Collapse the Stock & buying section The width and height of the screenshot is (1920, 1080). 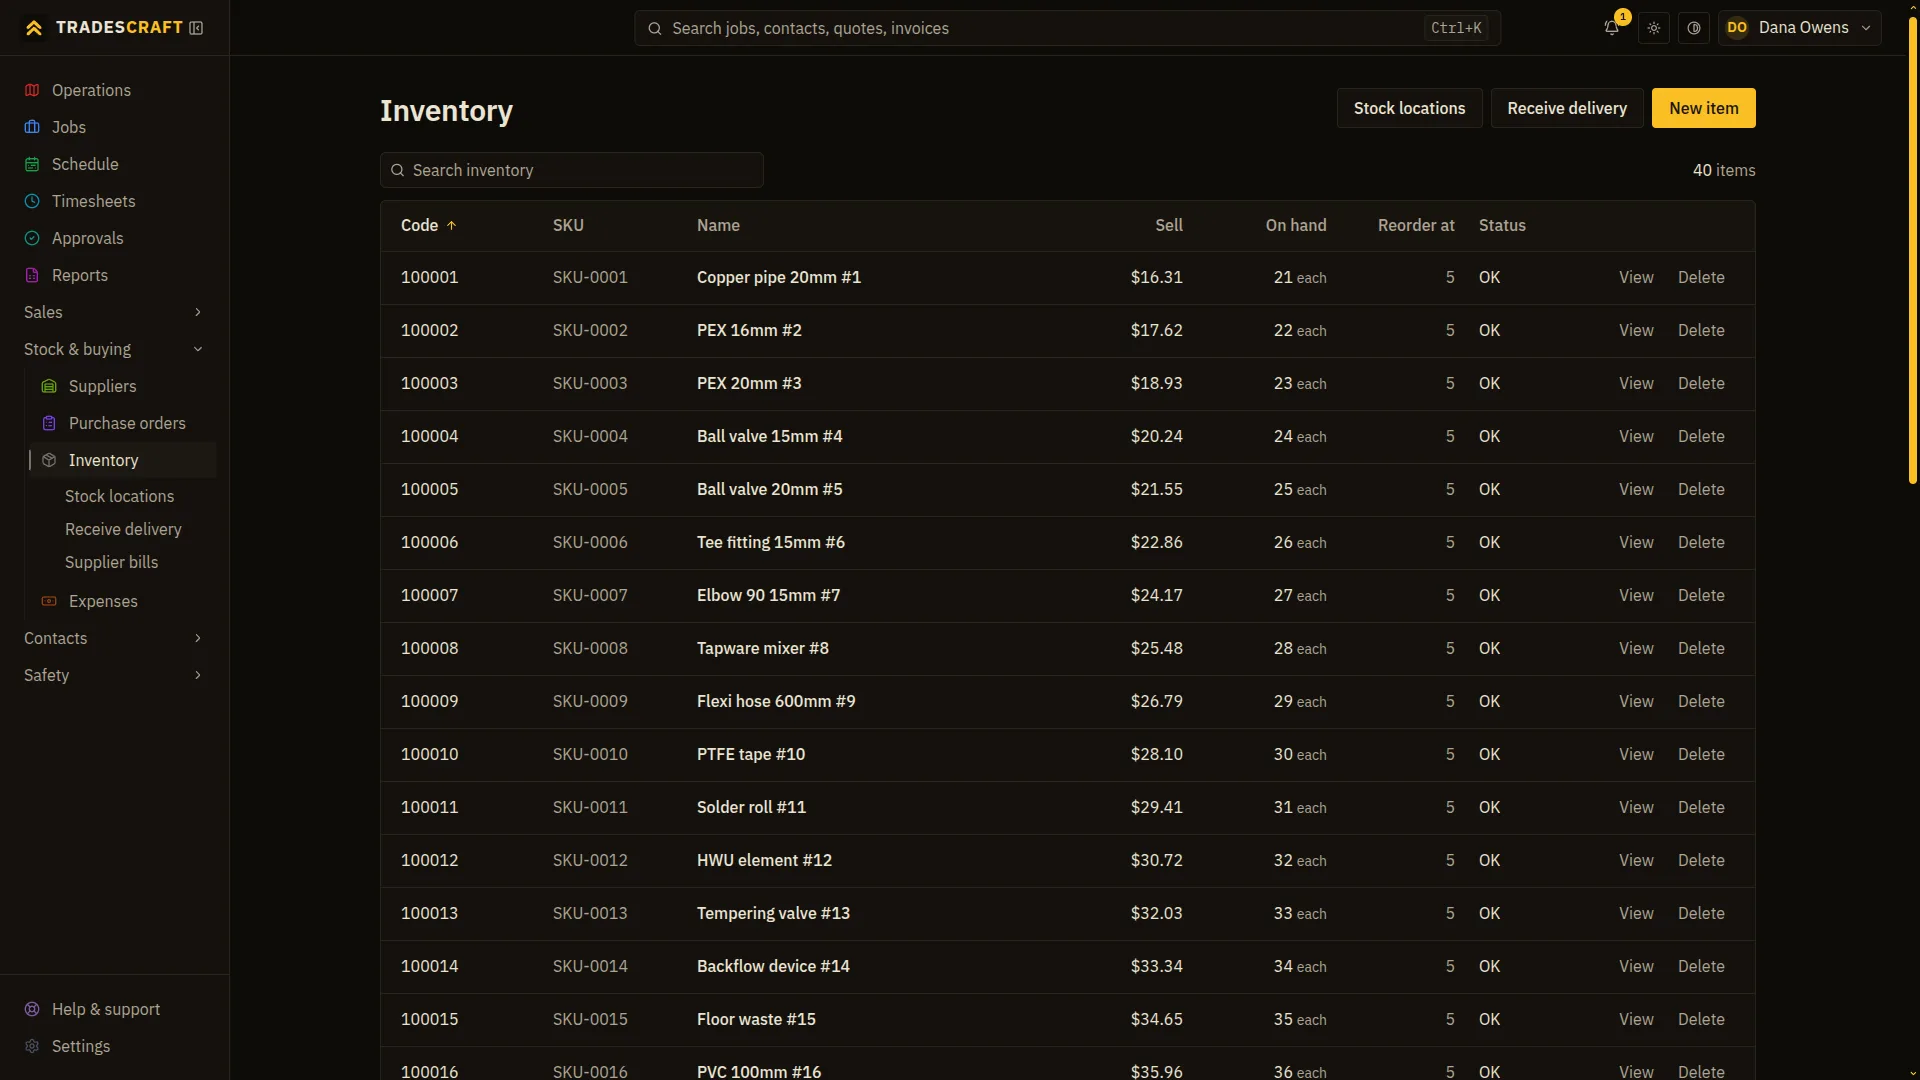point(114,349)
